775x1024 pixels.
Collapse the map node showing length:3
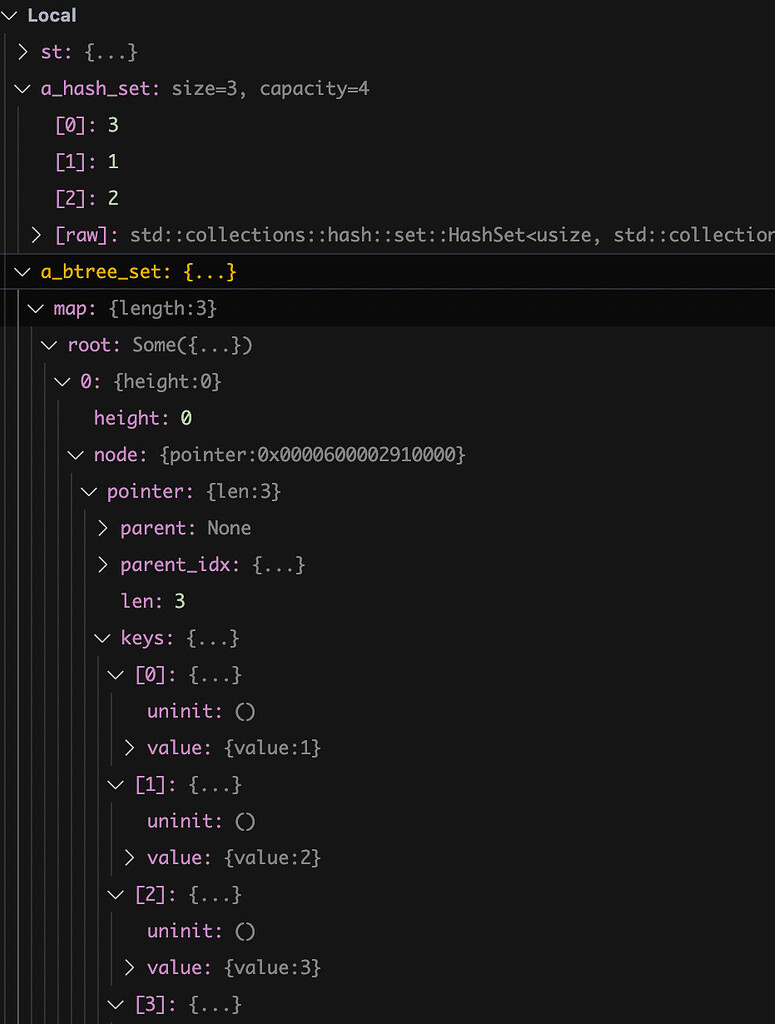(34, 308)
